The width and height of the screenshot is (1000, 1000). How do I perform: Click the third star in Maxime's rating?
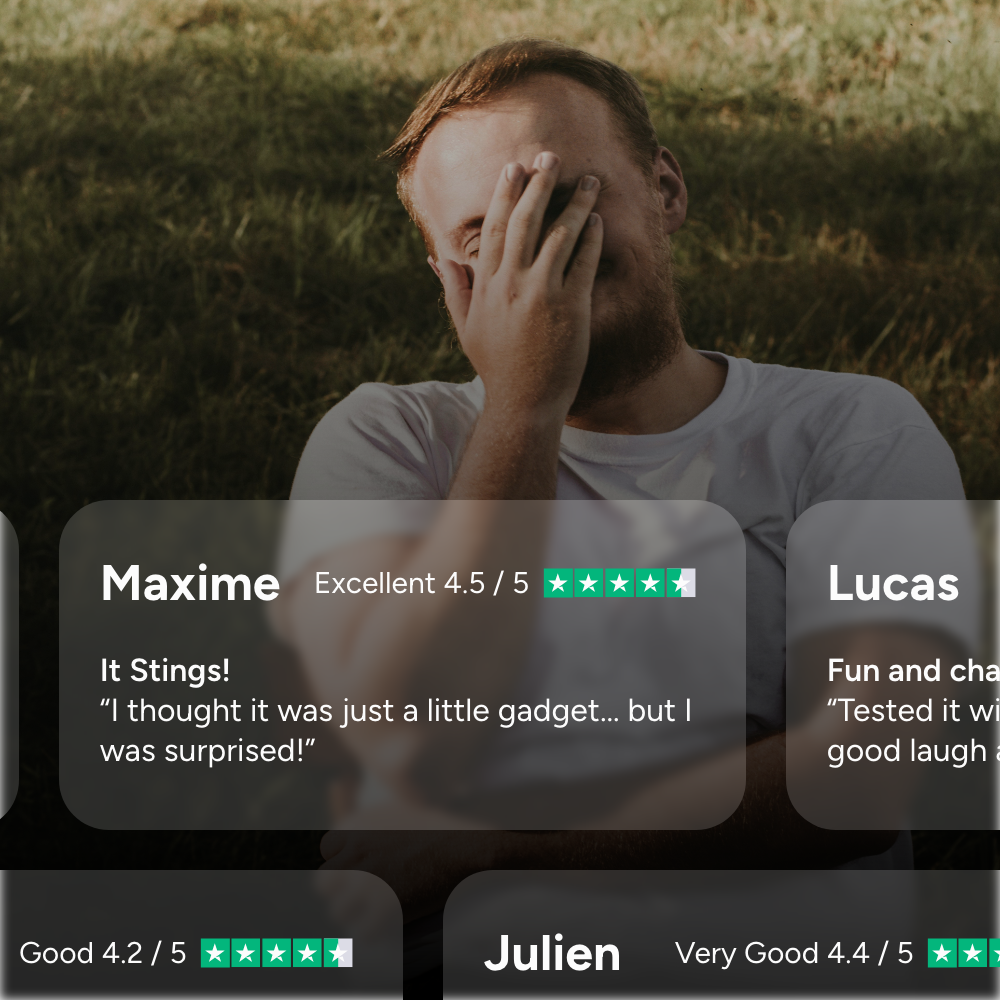pyautogui.click(x=619, y=583)
